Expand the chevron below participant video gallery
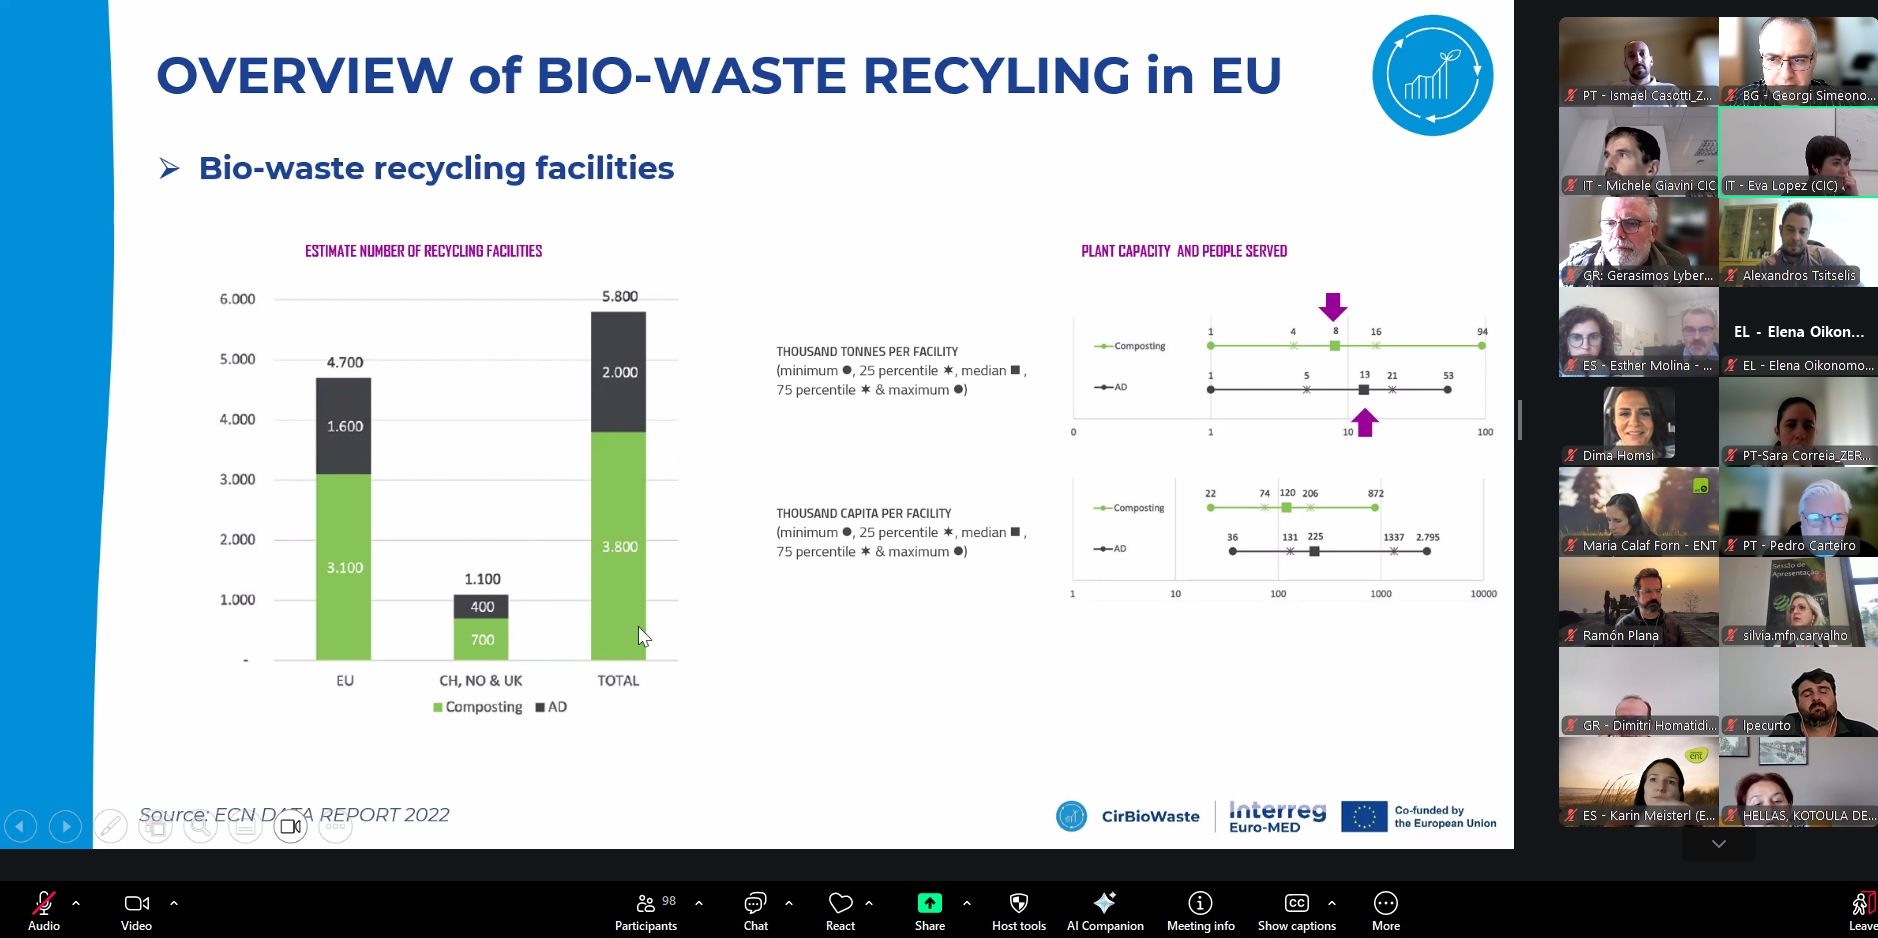 click(1718, 844)
